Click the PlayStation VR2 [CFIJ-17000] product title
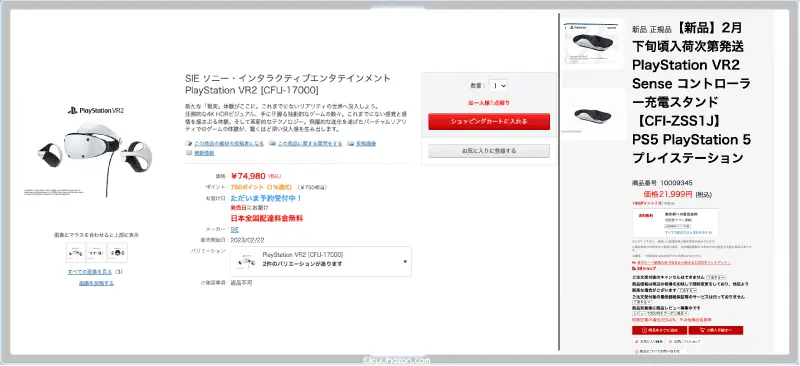Screen dimensions: 800x366 click(252, 90)
